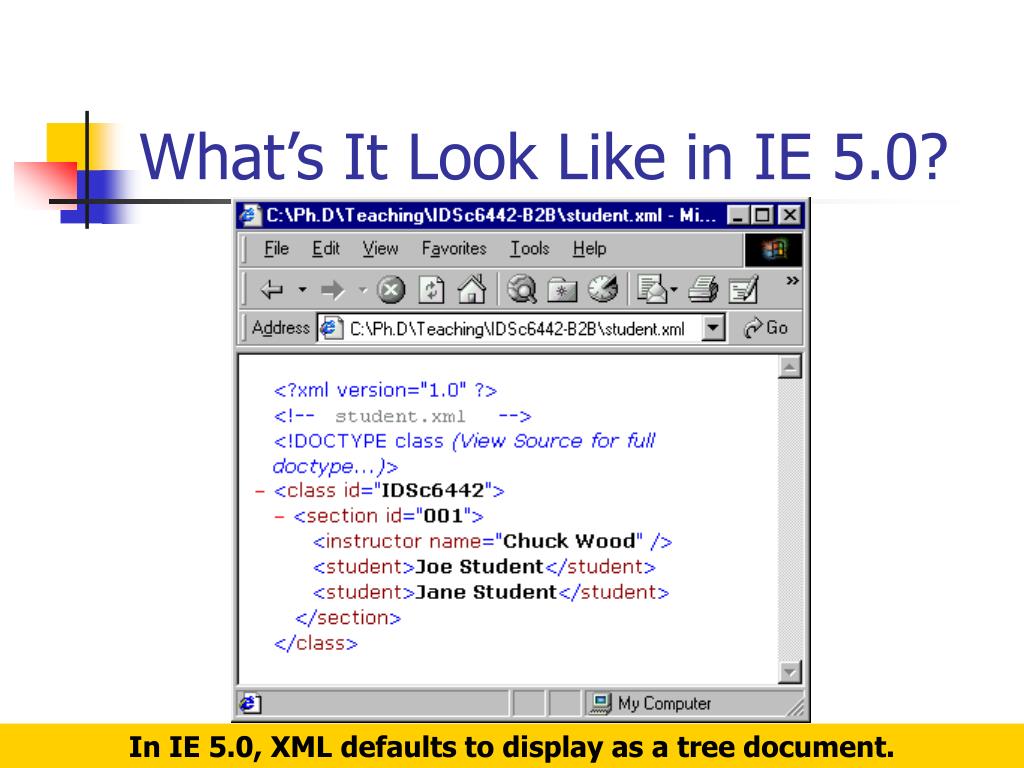The image size is (1024, 768).
Task: Click the student.xml comment text
Action: click(400, 417)
